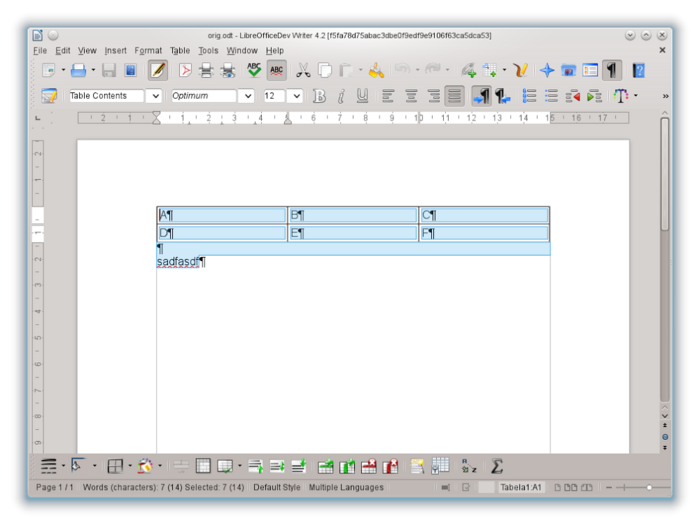
Task: Click the New document icon
Action: pos(49,70)
